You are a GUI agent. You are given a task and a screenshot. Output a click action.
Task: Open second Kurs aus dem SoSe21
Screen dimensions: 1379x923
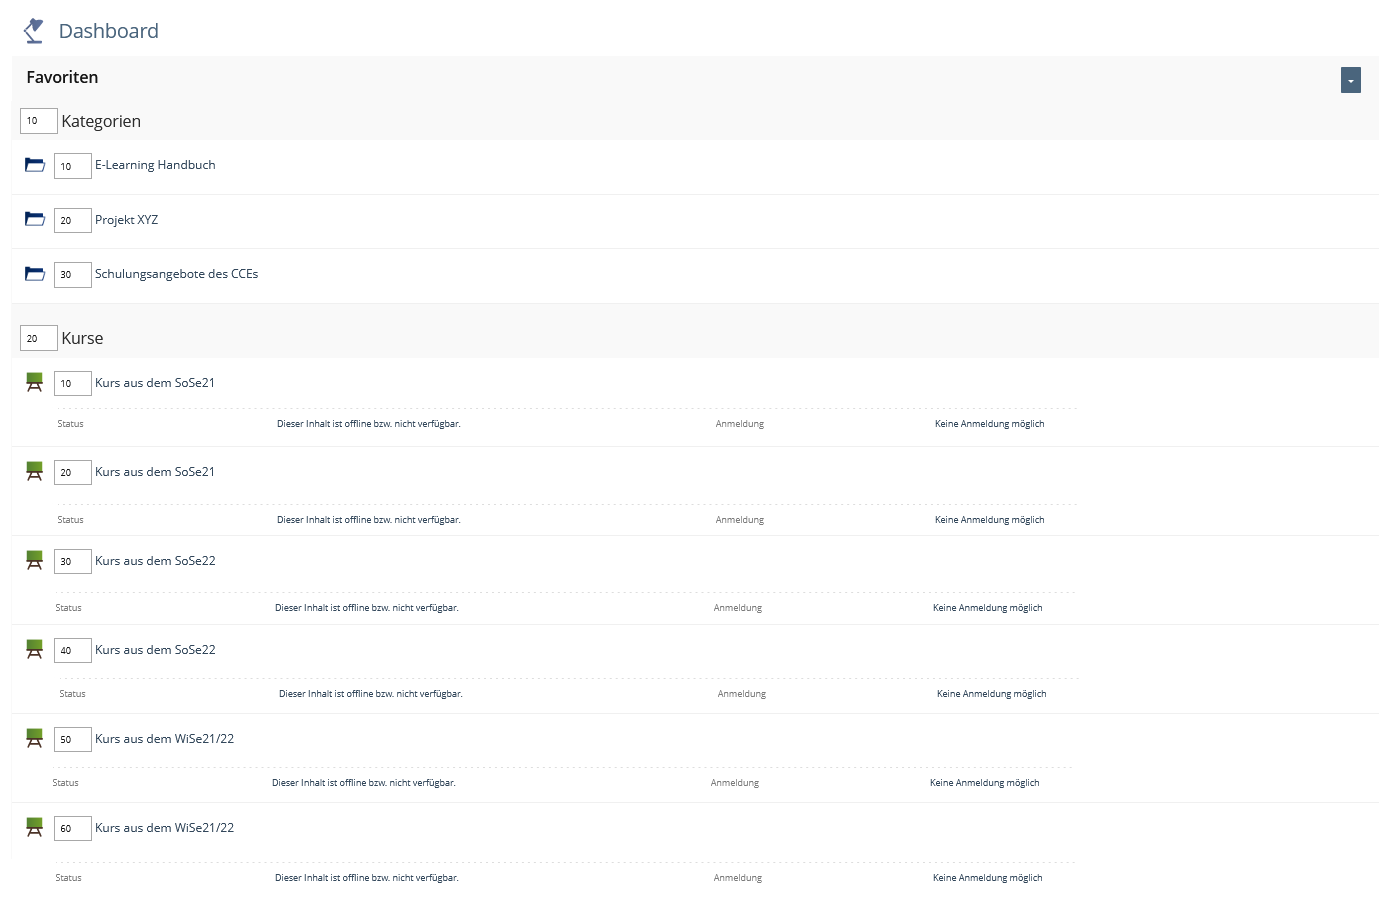click(155, 472)
